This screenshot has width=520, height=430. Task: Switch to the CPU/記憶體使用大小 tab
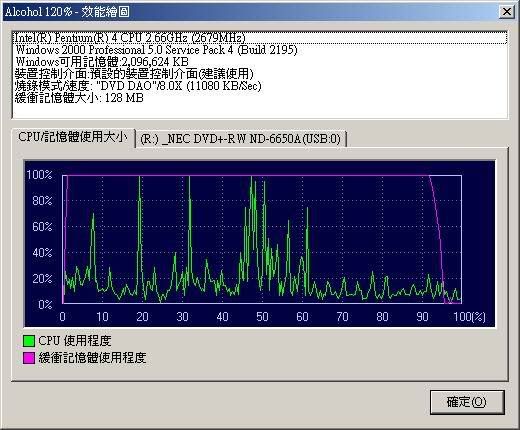[73, 137]
